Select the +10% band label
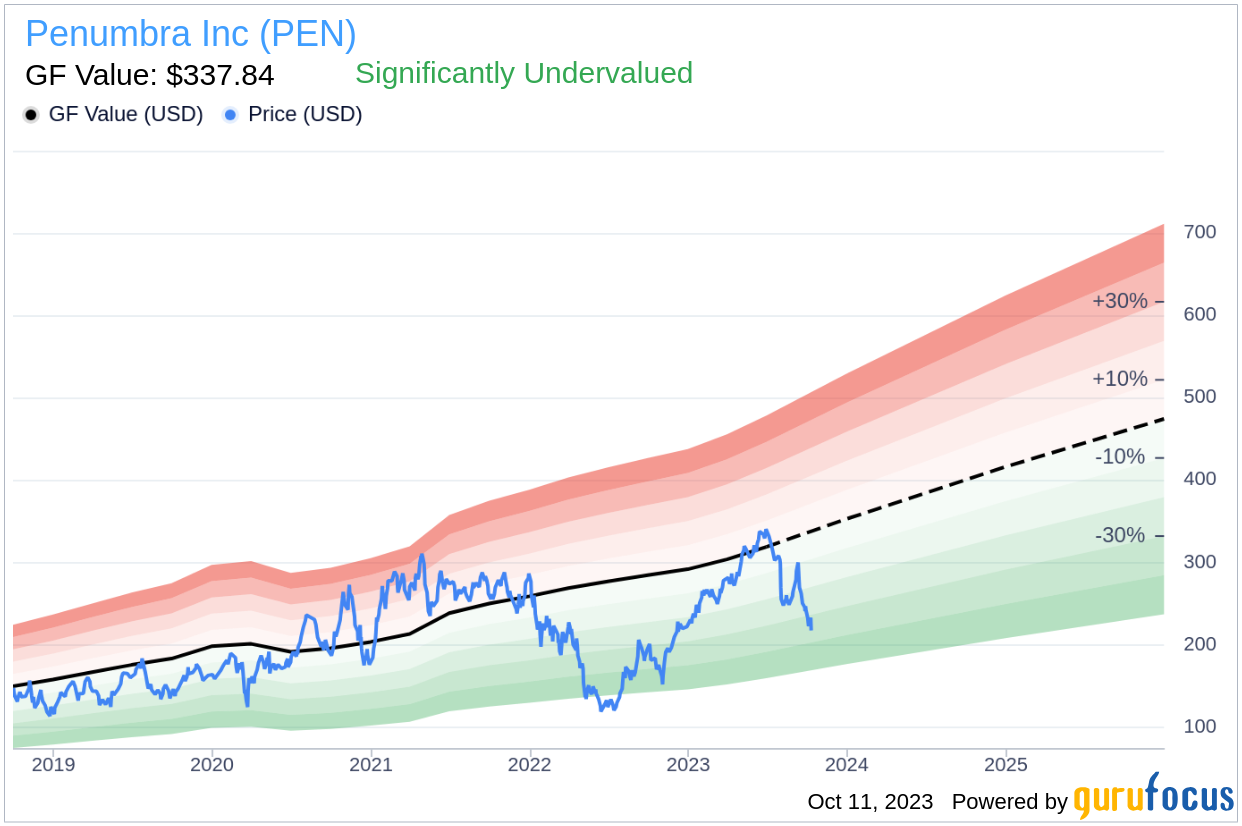 1119,379
